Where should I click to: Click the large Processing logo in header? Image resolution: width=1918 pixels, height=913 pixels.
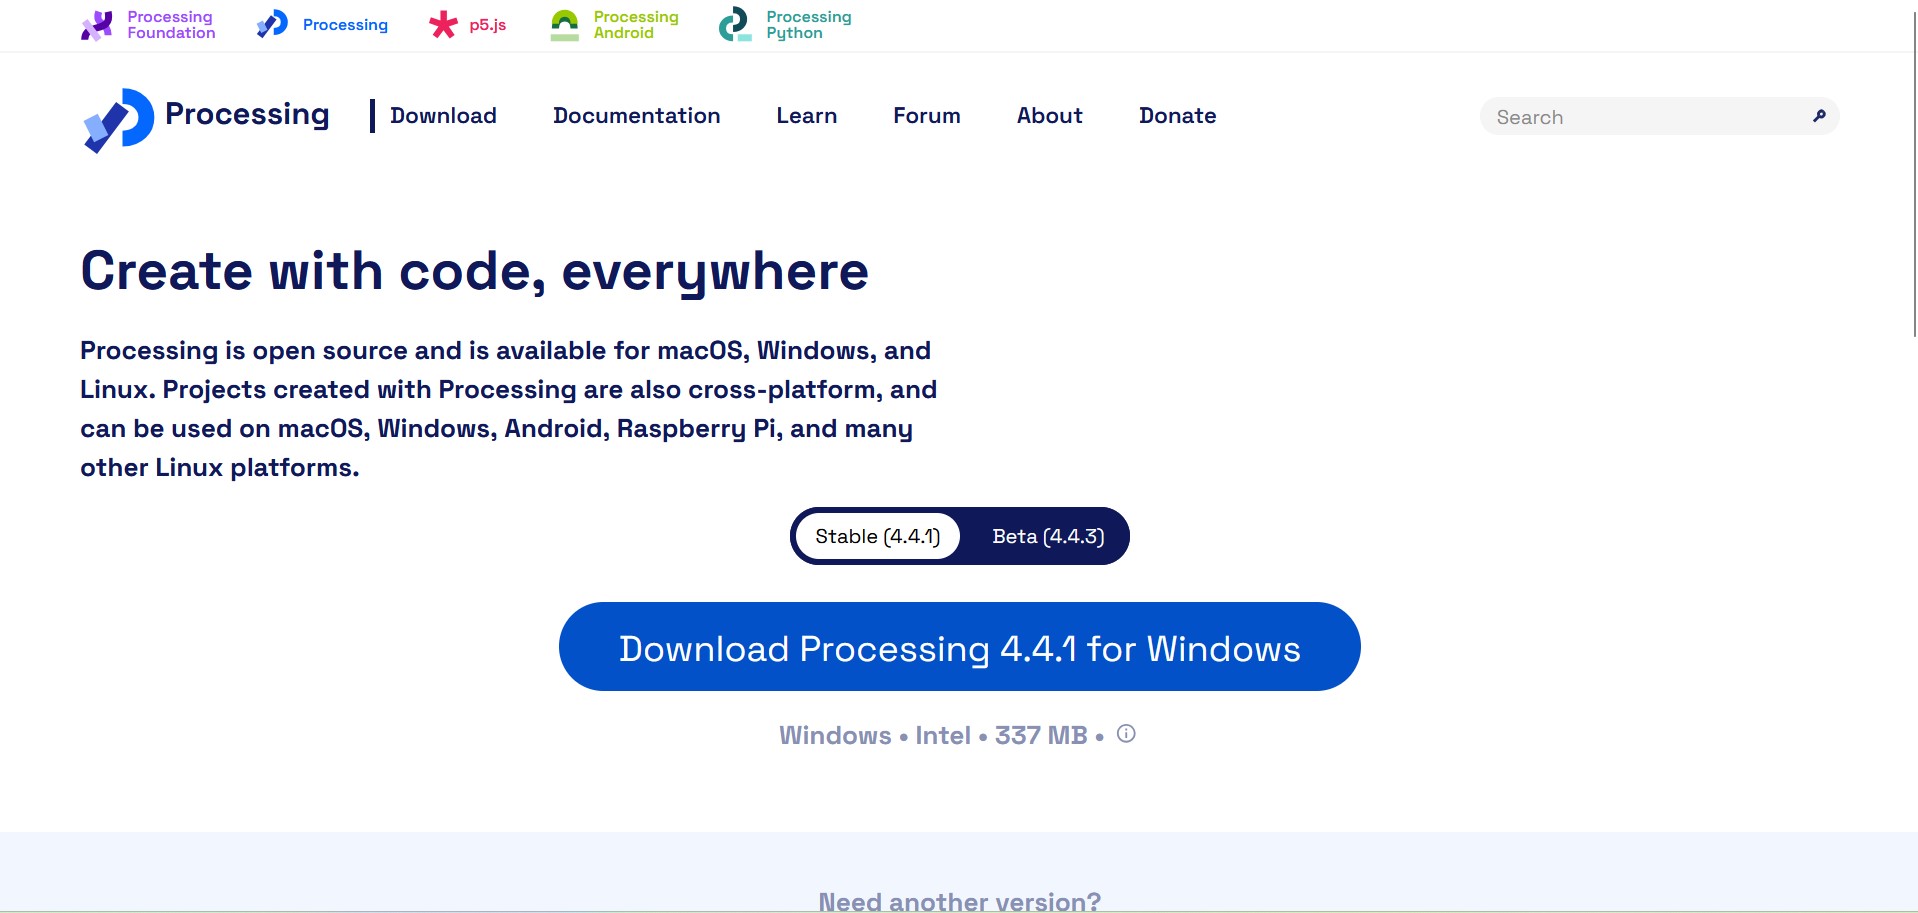[x=118, y=120]
